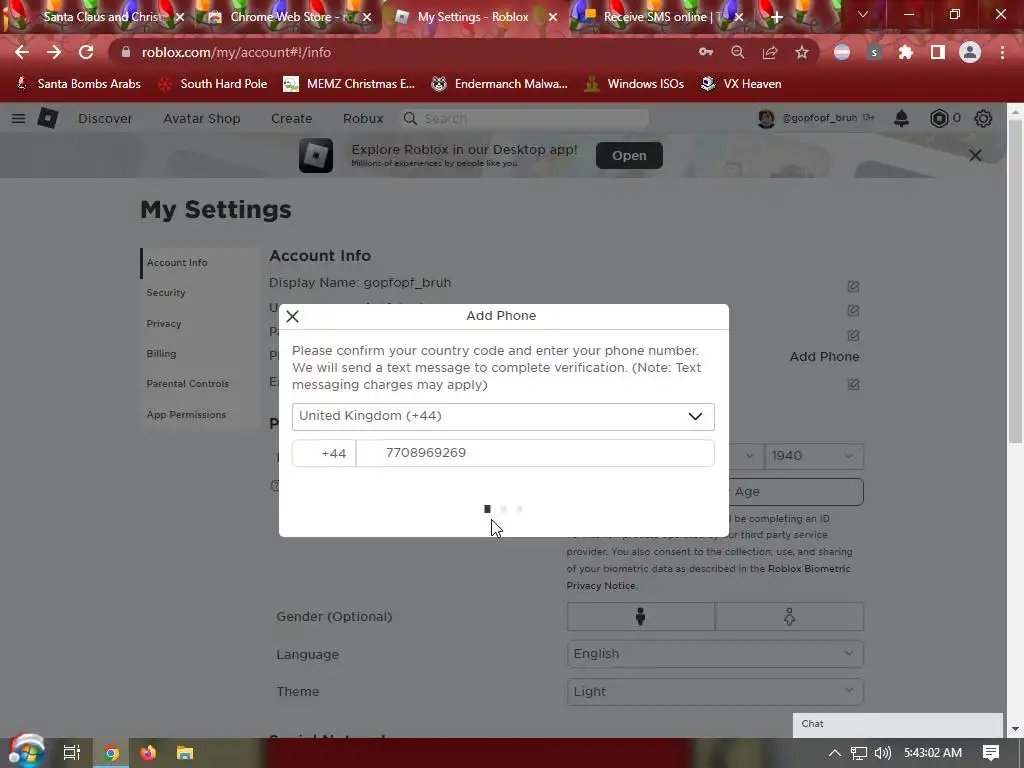Dismiss the Desktop app banner

(x=975, y=155)
